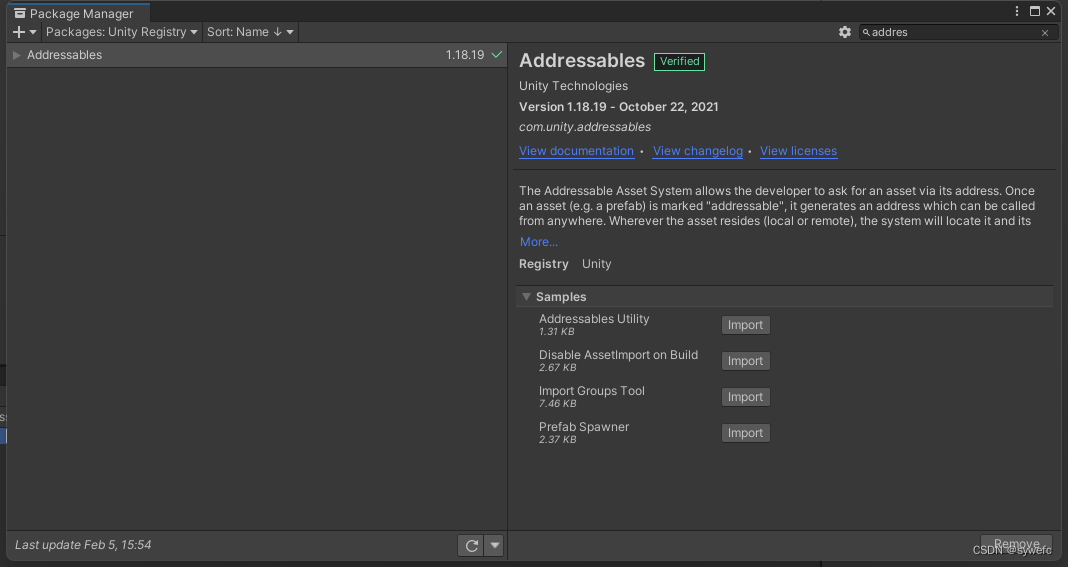Open the Sort: Name dropdown
This screenshot has height=567, width=1068.
point(250,32)
